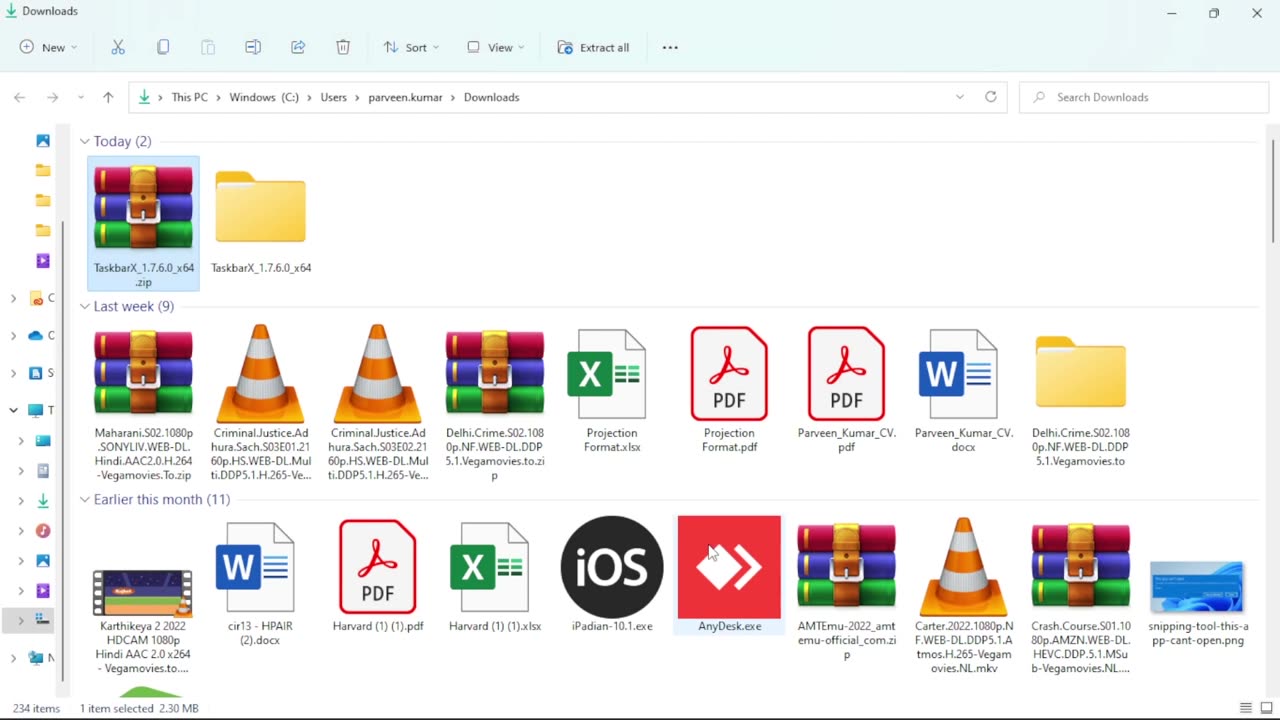1280x720 pixels.
Task: Open the View dropdown menu
Action: (x=495, y=47)
